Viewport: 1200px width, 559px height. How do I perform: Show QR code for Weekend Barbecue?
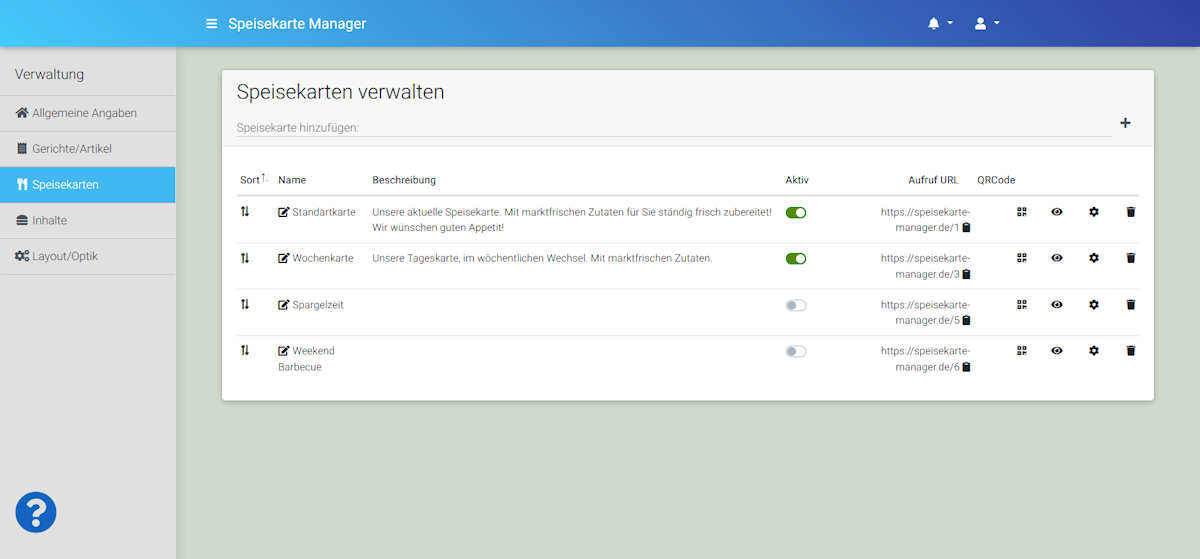[x=1022, y=351]
